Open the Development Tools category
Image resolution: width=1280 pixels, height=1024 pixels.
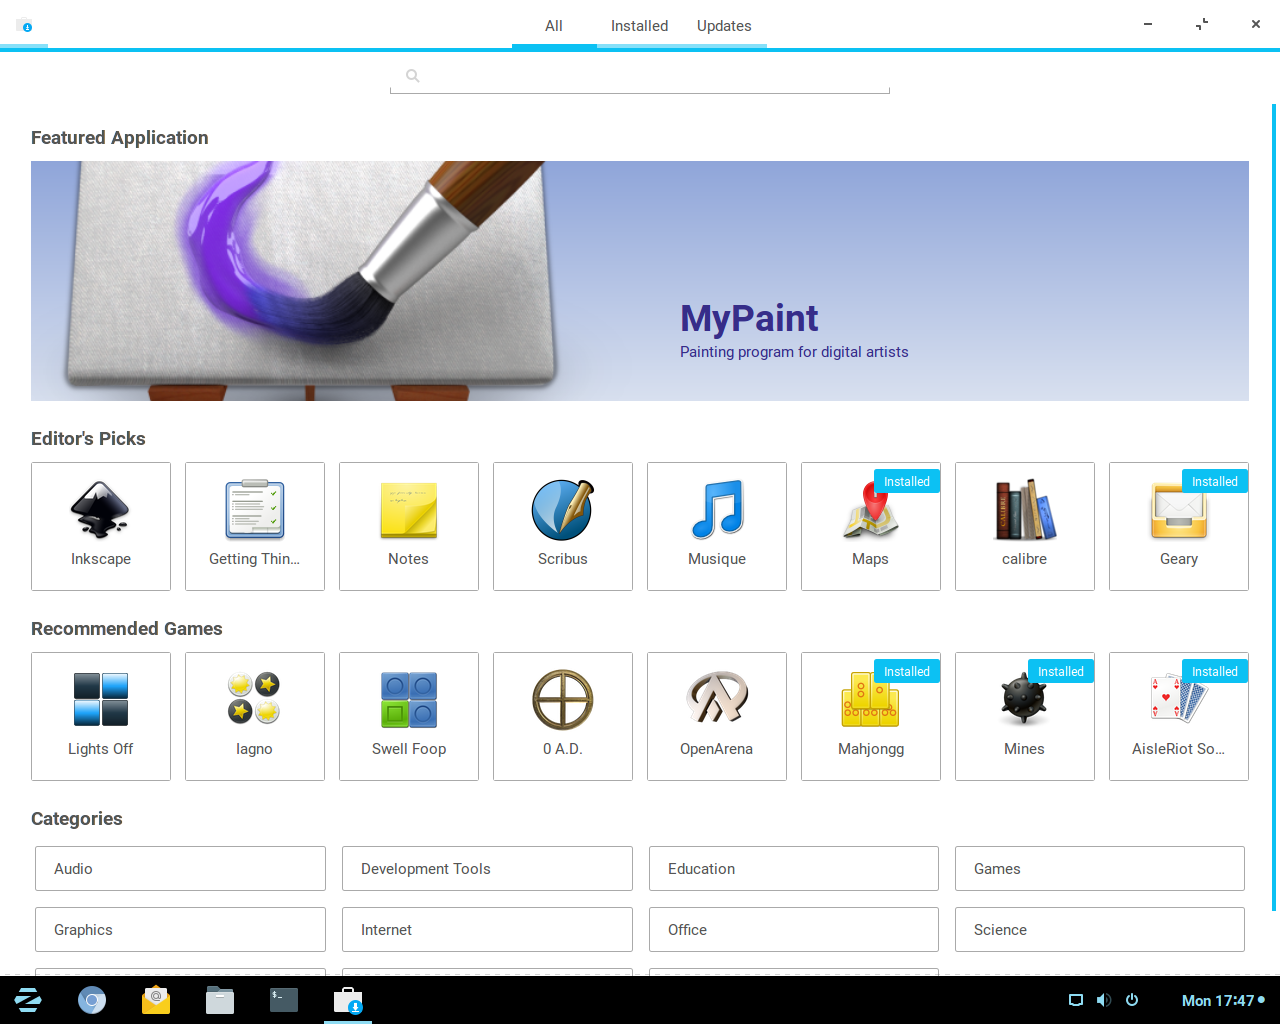tap(487, 869)
